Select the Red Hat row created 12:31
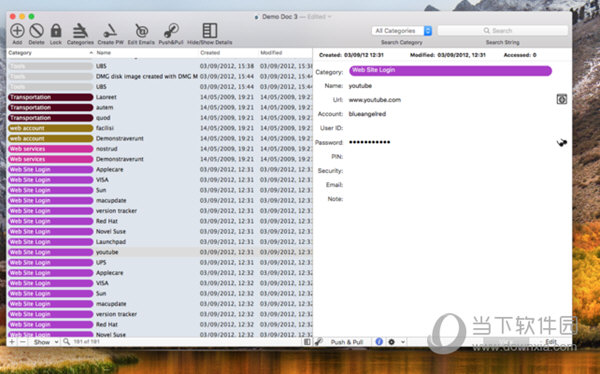Screen dimensions: 600x374 160,221
